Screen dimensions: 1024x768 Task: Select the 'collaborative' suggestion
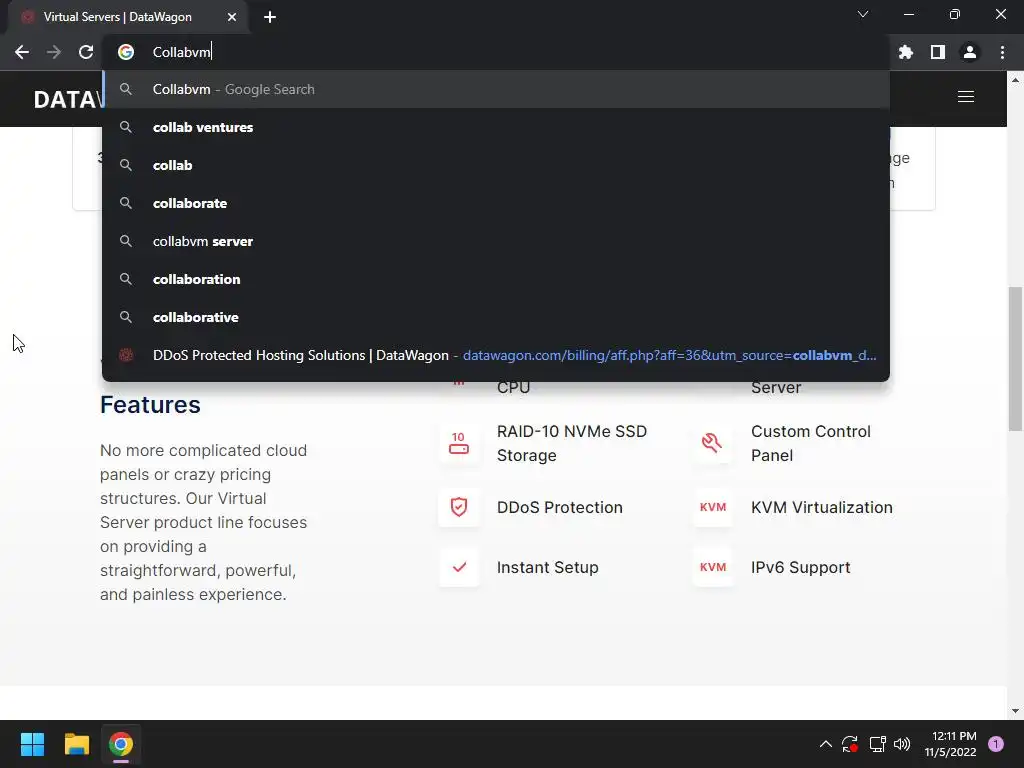[x=496, y=317]
